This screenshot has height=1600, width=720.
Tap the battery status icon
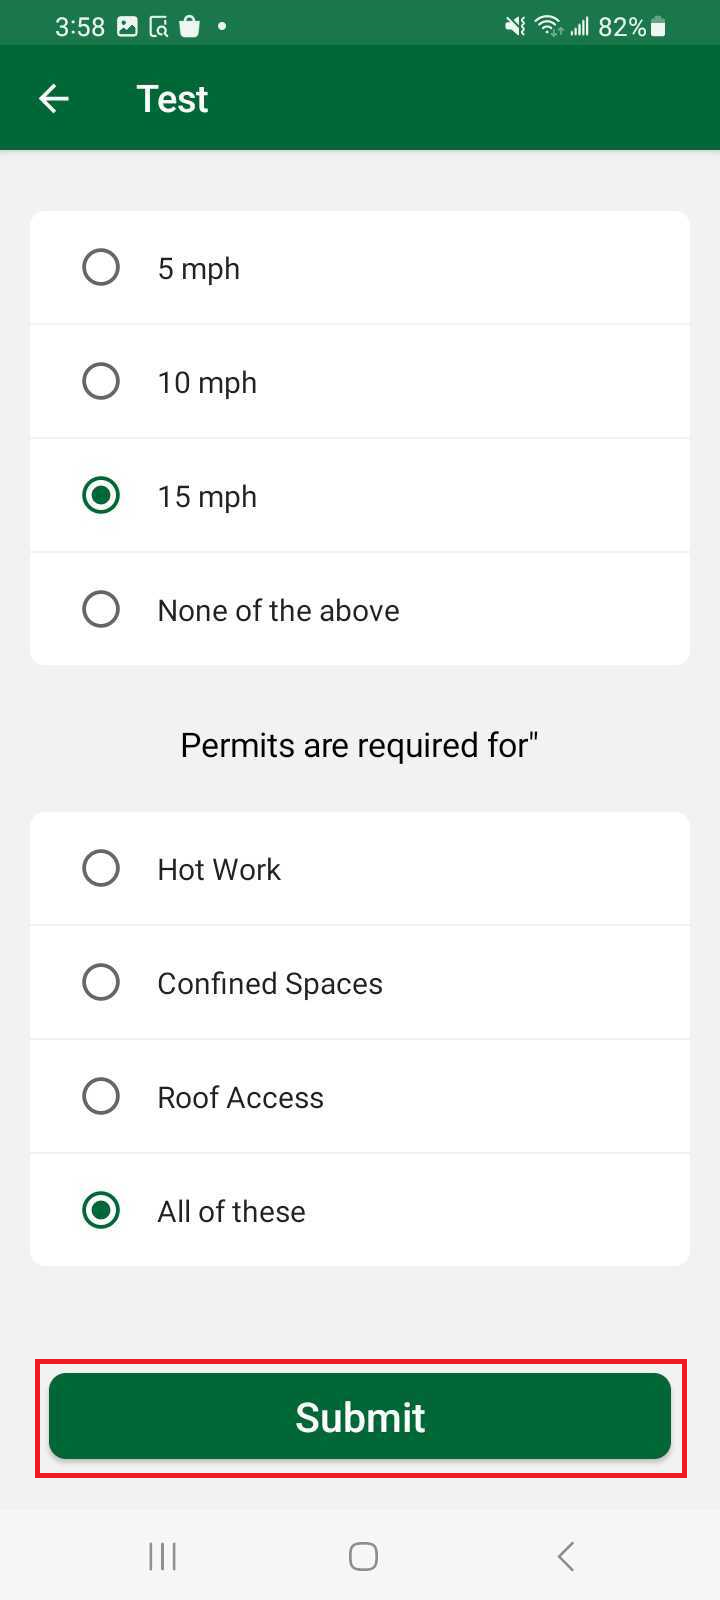(x=658, y=27)
